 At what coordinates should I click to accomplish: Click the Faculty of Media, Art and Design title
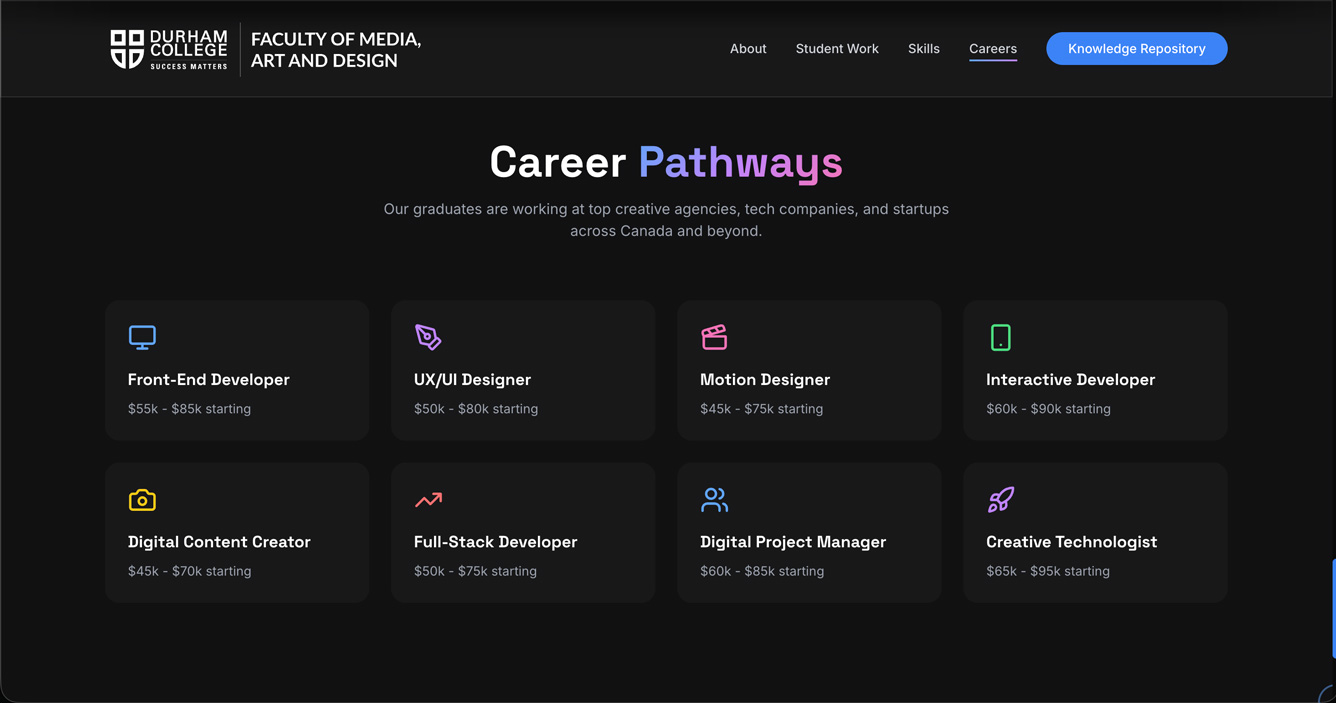coord(336,50)
